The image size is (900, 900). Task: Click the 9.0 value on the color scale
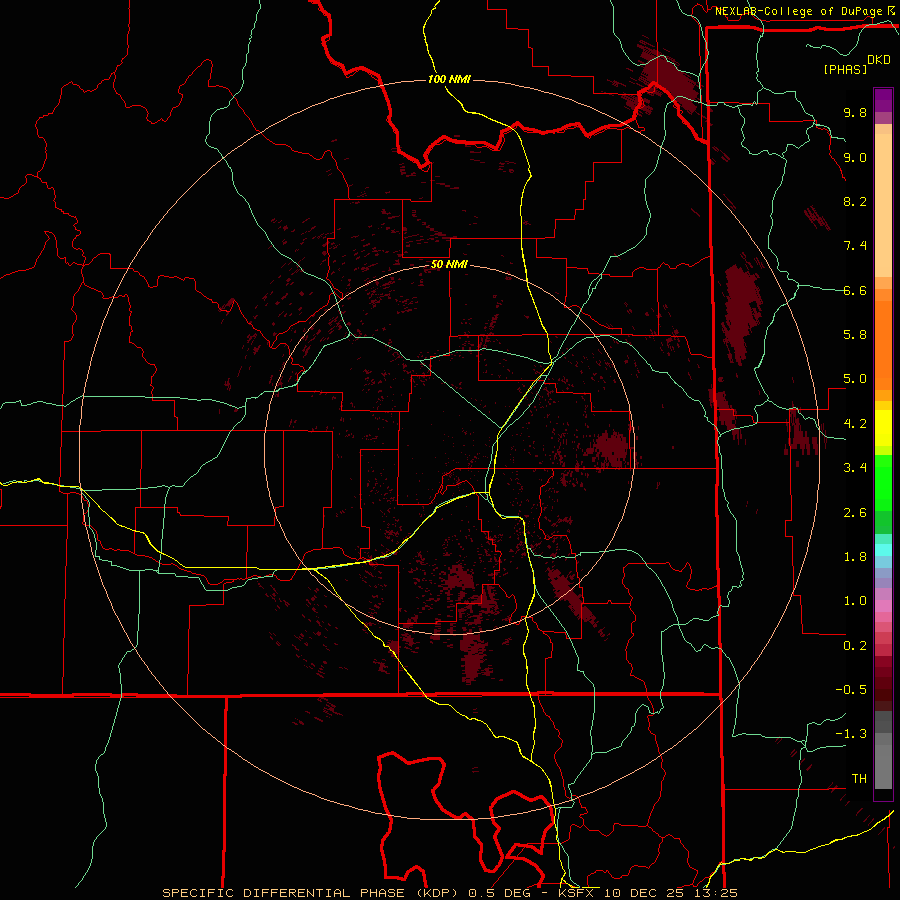pyautogui.click(x=855, y=157)
